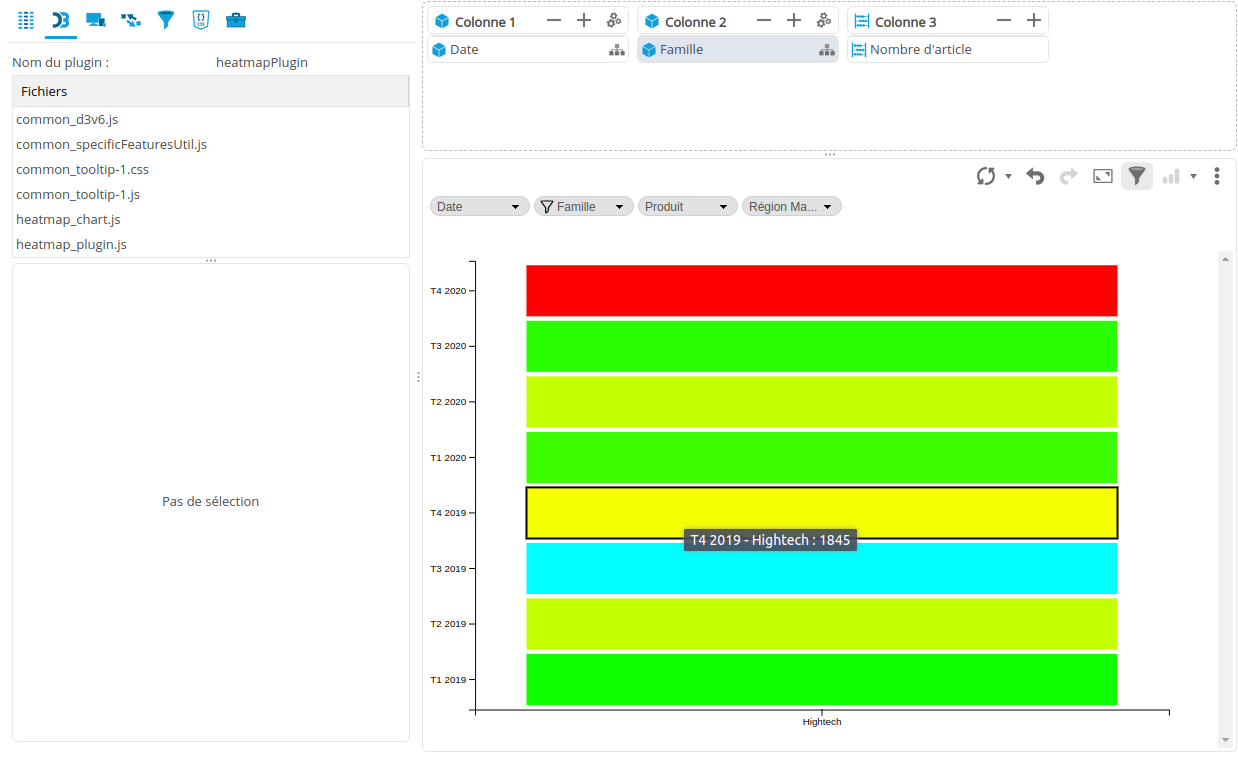Click the interactions arrows icon
Screen dimensions: 1238x761
130,20
